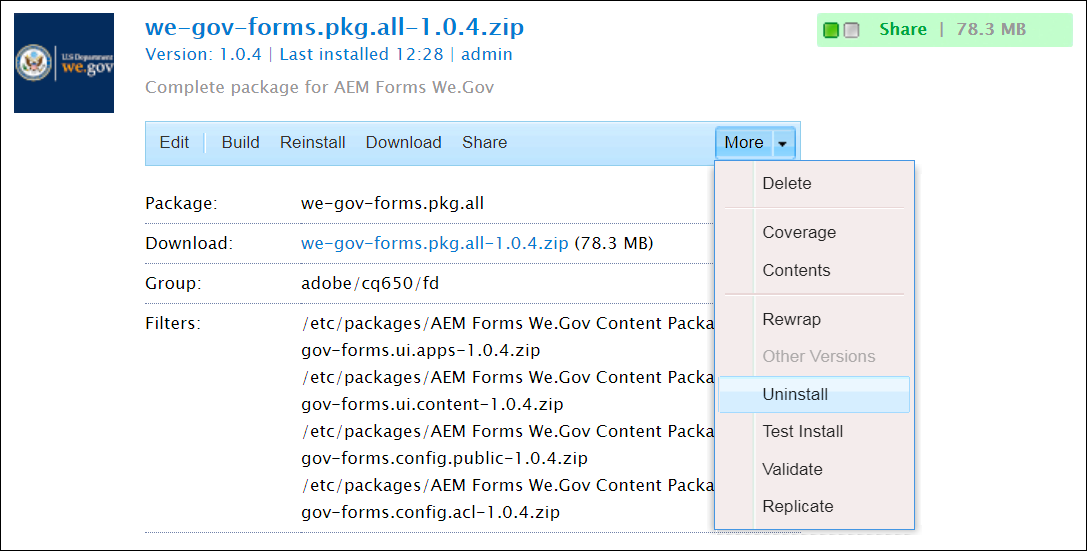Click the green status indicator icon
Image resolution: width=1087 pixels, height=551 pixels.
point(831,30)
